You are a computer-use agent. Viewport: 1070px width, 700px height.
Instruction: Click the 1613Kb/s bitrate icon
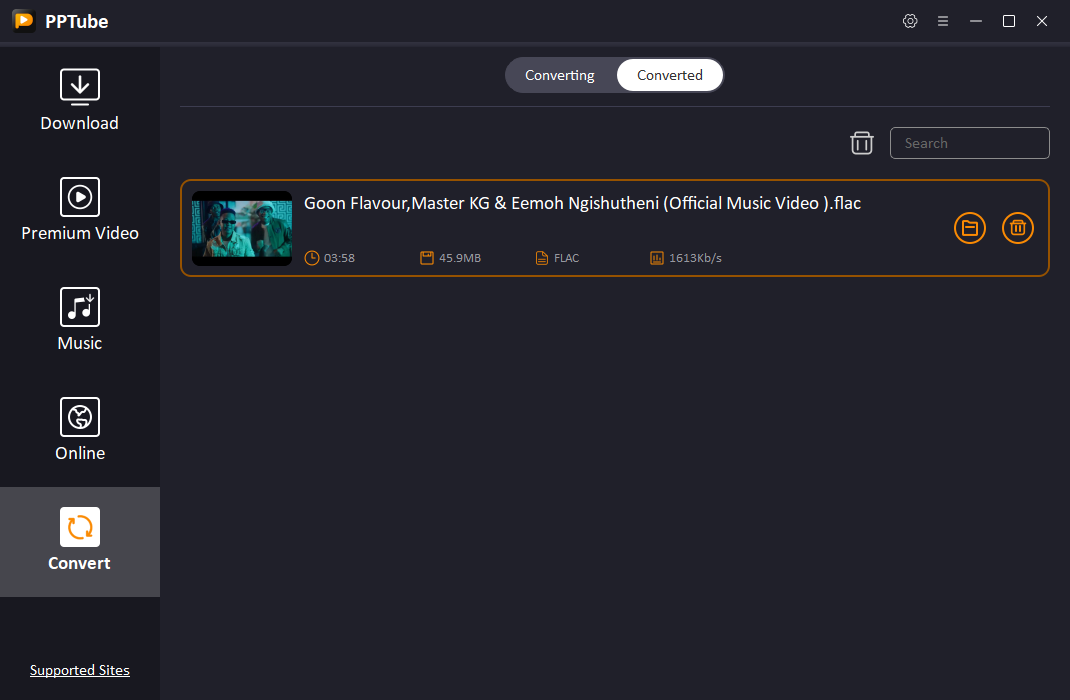[x=657, y=258]
